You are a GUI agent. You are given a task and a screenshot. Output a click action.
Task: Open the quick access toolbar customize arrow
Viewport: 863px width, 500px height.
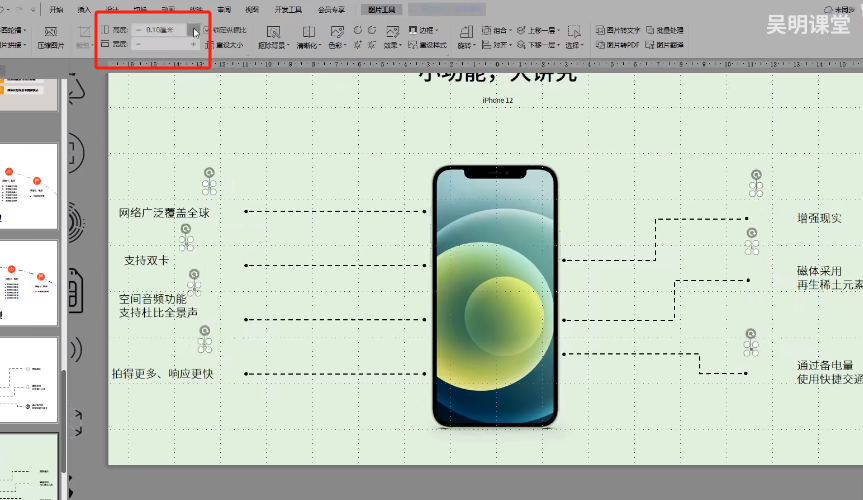tap(33, 9)
